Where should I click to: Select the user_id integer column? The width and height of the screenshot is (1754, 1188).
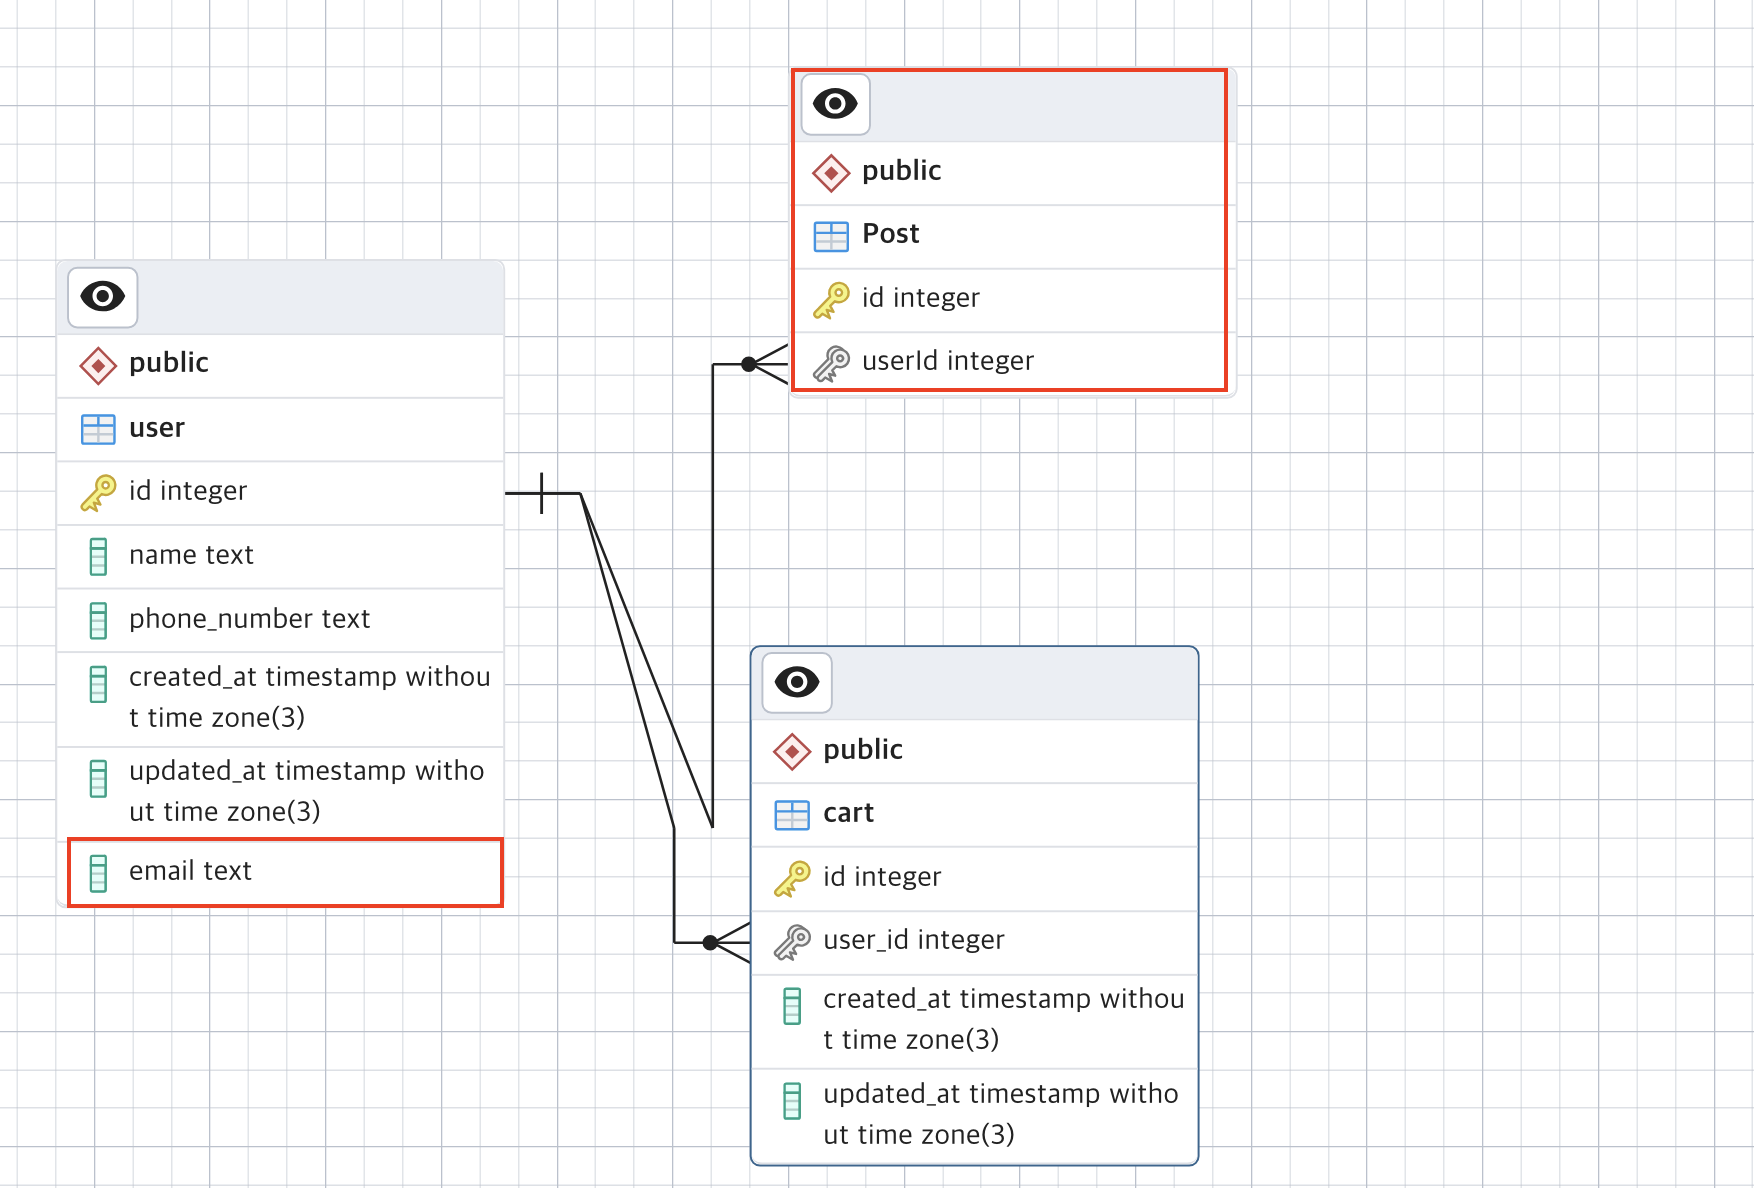coord(975,942)
